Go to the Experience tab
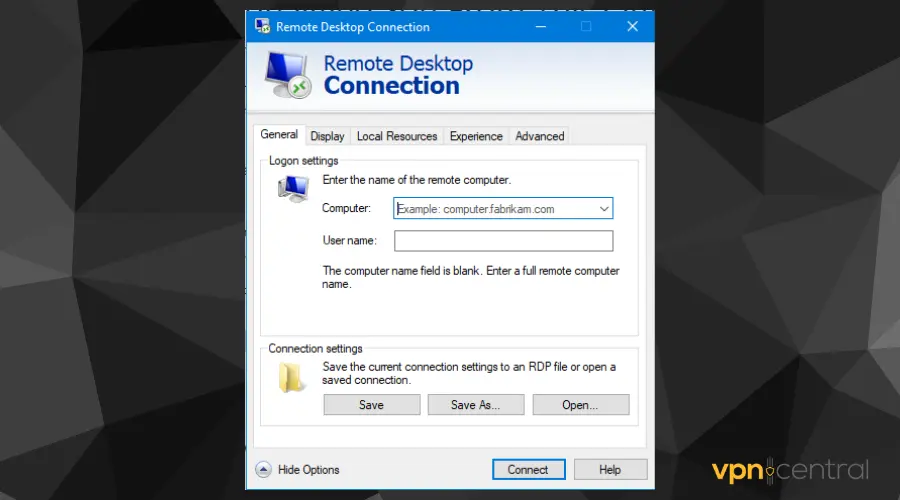This screenshot has width=900, height=500. [476, 136]
